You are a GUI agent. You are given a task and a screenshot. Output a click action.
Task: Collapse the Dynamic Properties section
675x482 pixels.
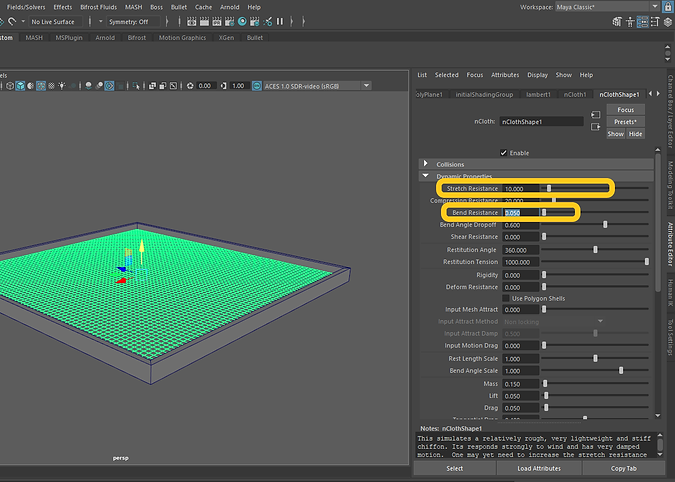point(426,176)
